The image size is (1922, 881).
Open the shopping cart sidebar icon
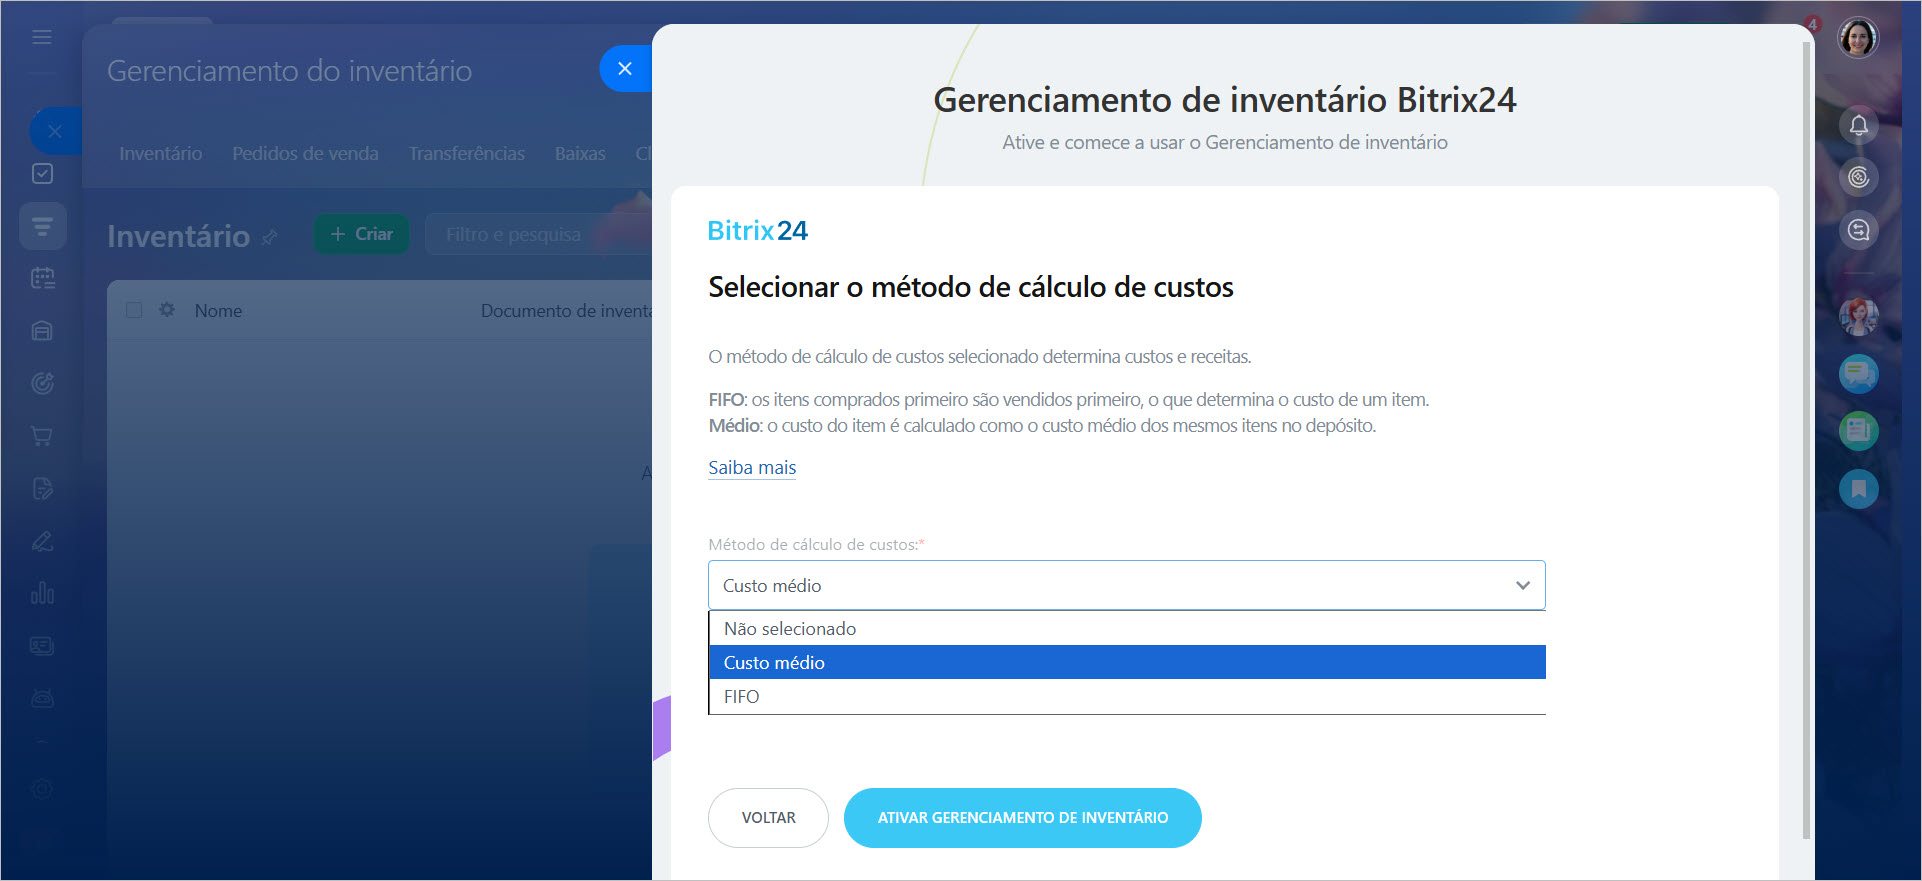point(42,436)
